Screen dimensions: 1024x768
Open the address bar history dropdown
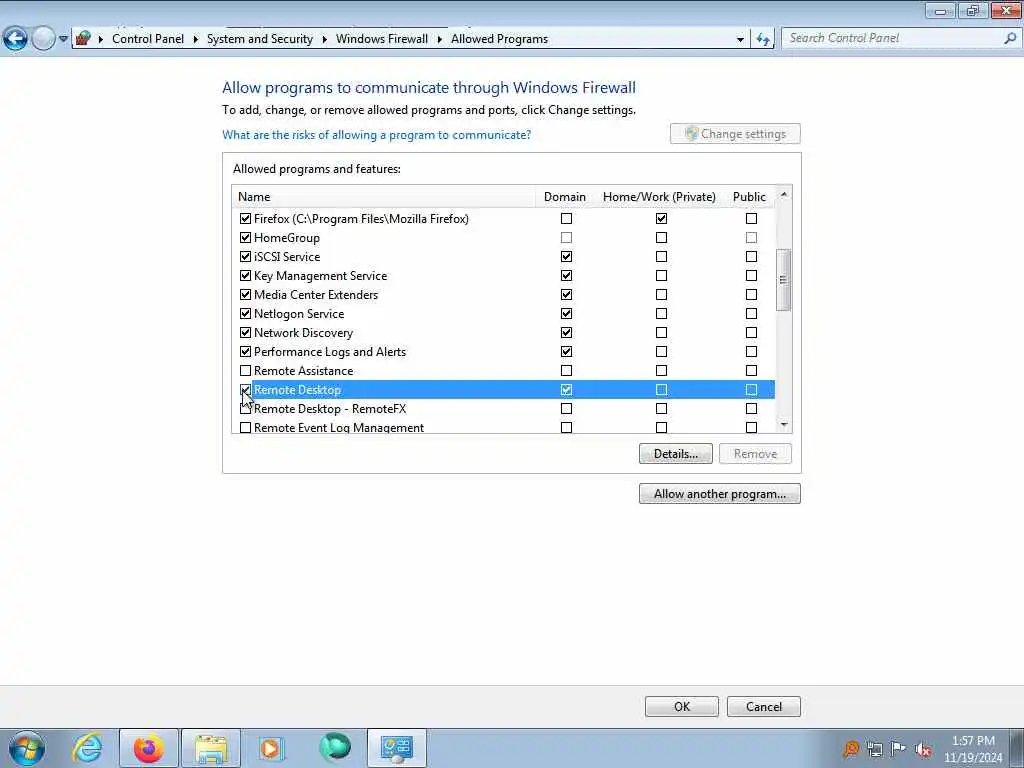click(x=740, y=39)
